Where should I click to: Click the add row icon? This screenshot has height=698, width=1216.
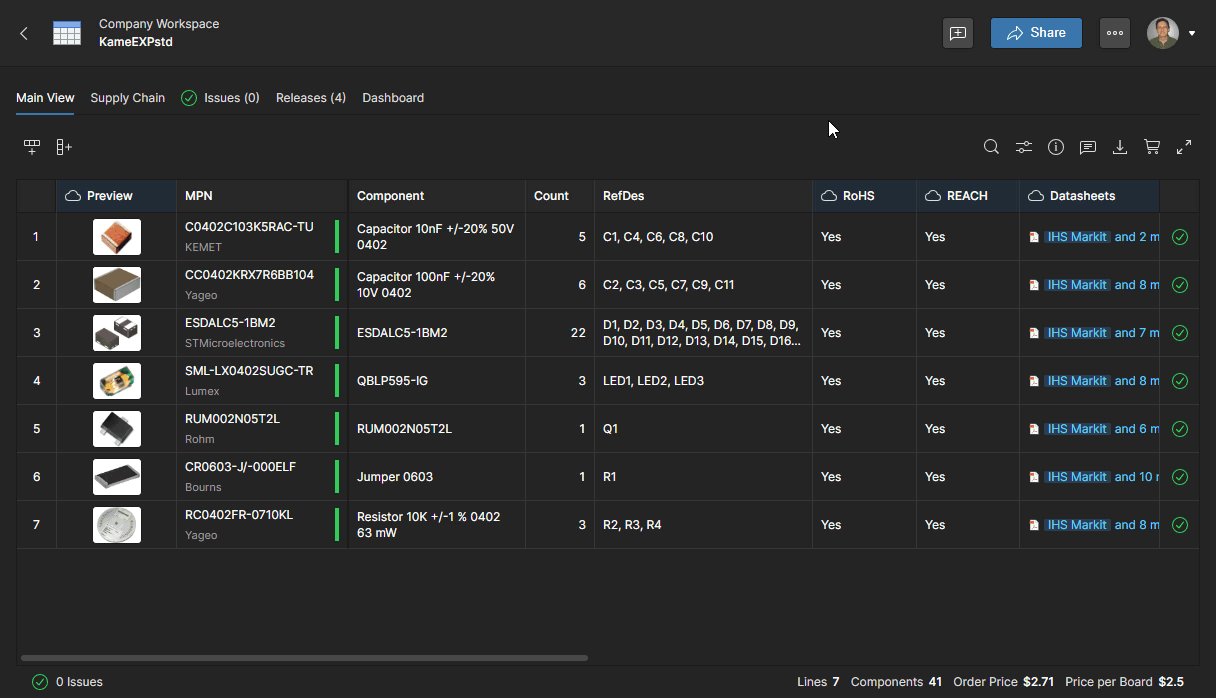[32, 147]
